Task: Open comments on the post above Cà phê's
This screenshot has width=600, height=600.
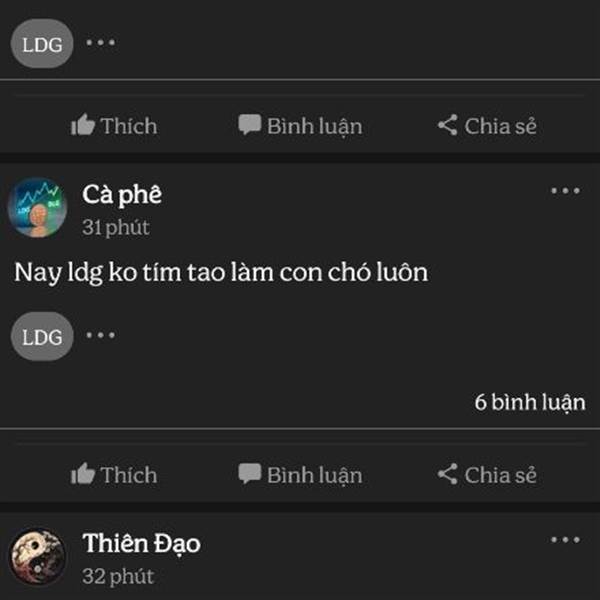Action: click(x=300, y=126)
